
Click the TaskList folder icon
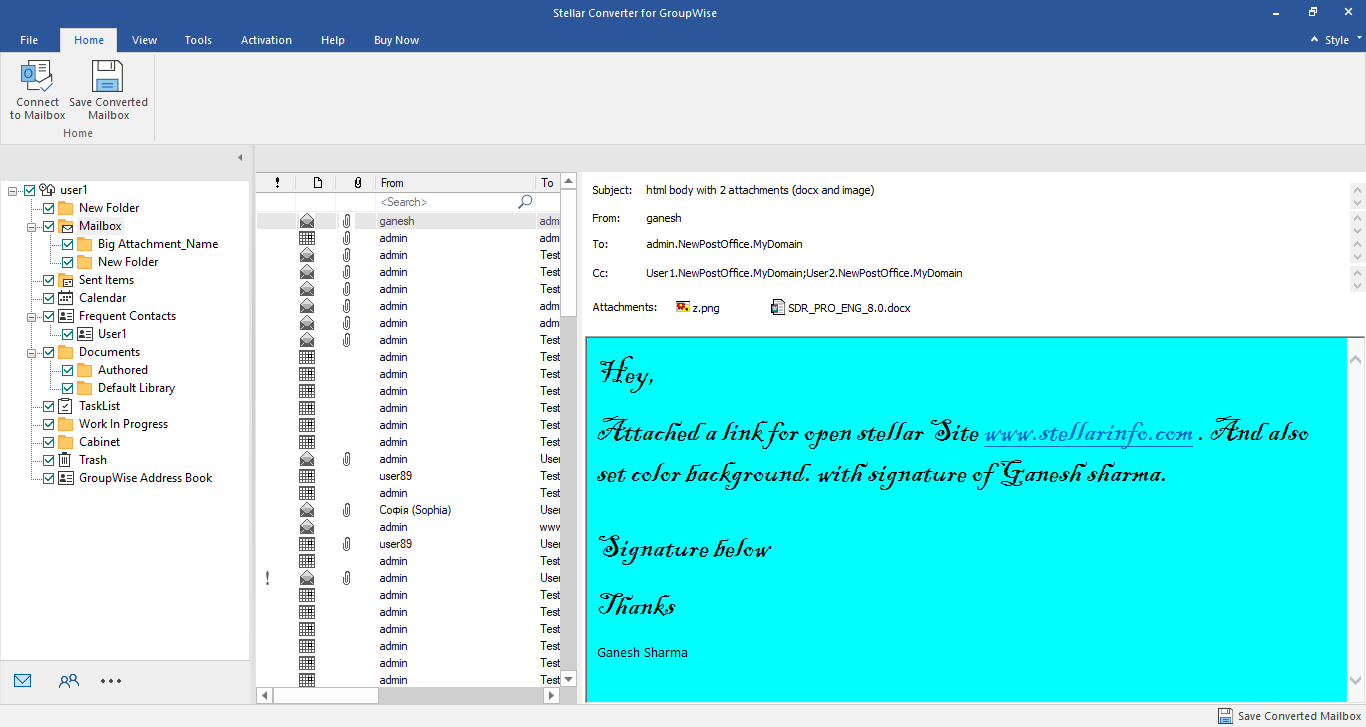(x=66, y=406)
